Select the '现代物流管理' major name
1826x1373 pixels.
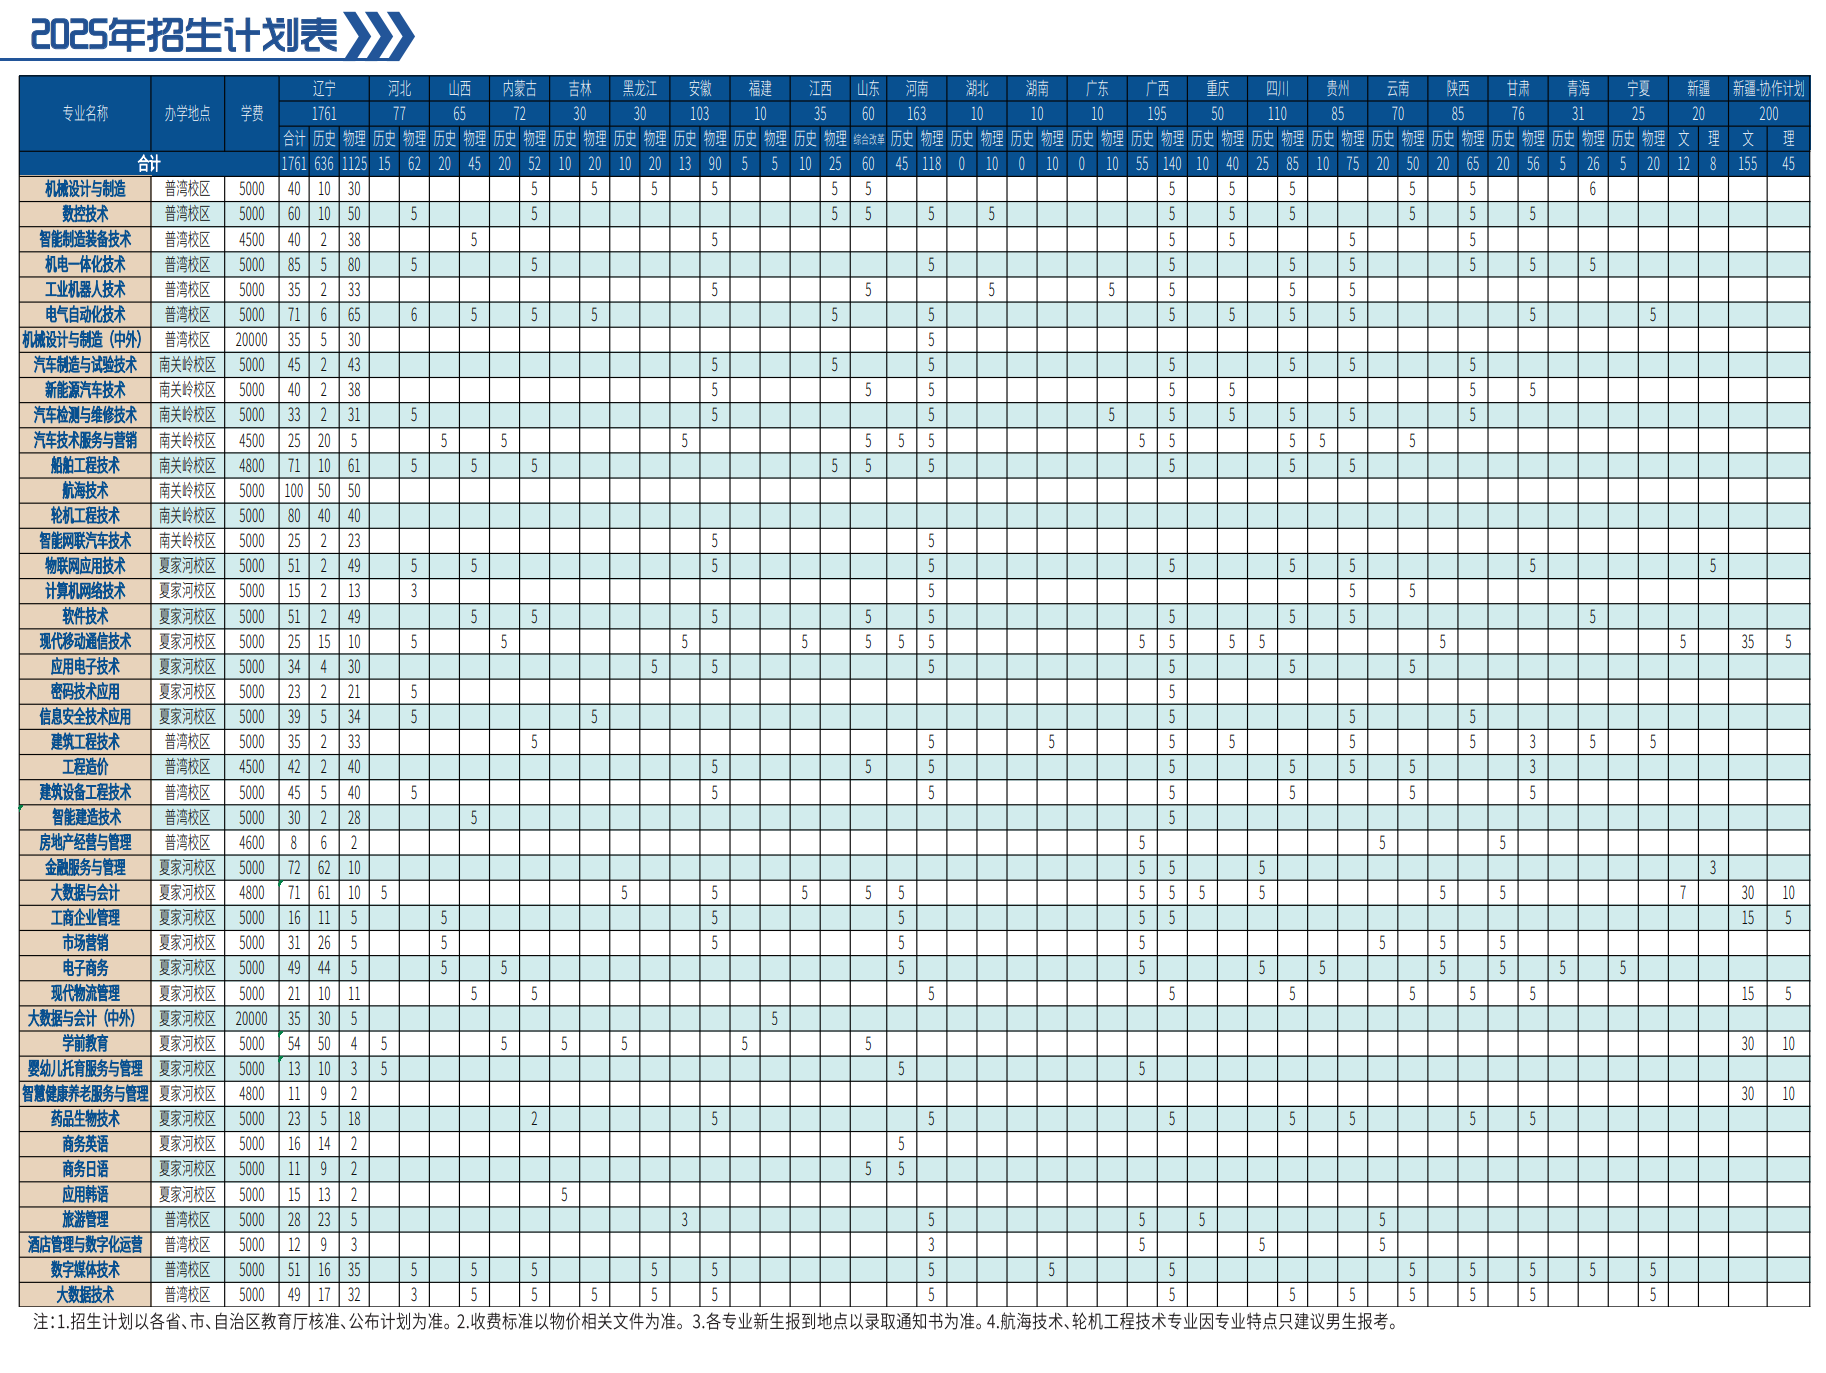pos(85,993)
